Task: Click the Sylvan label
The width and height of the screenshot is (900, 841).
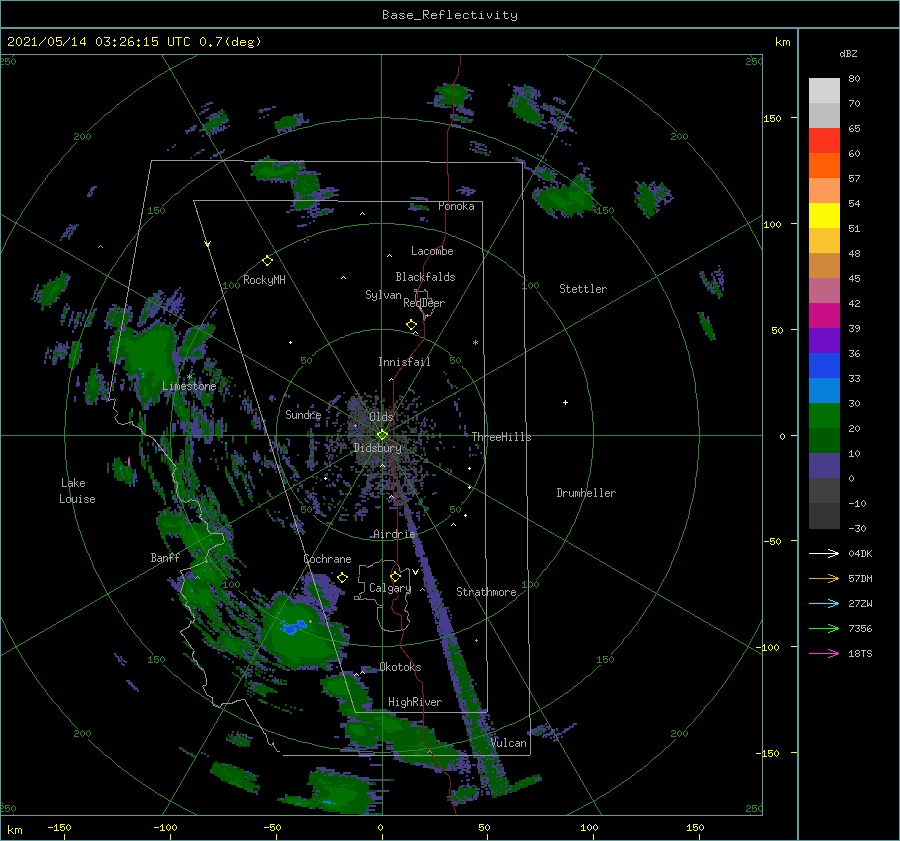Action: 383,295
